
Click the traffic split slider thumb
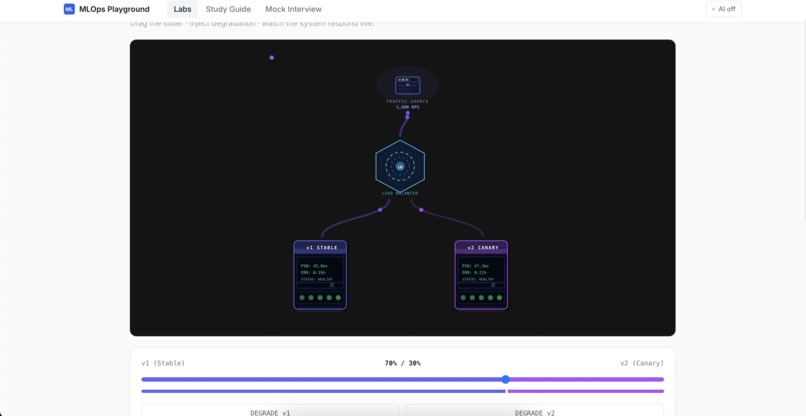pyautogui.click(x=506, y=379)
